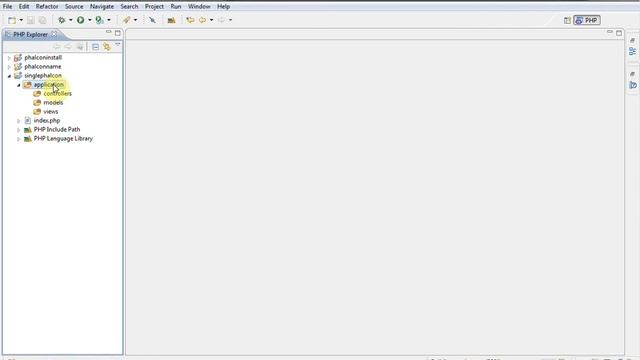
Task: Select the phalconinstall project
Action: 43,58
